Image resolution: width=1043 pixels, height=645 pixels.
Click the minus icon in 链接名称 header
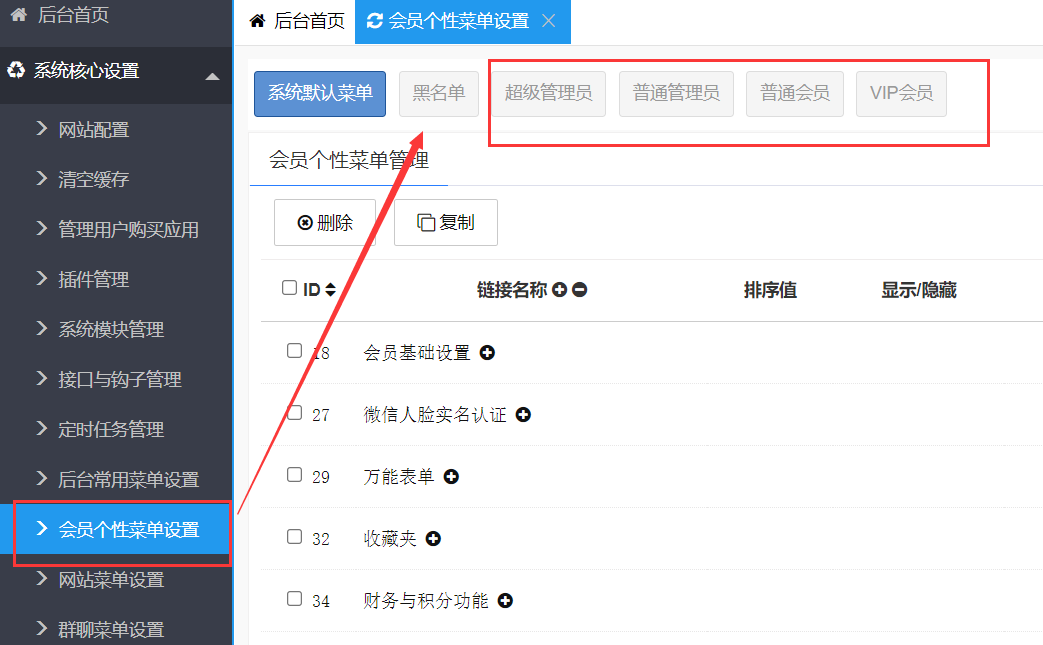[579, 290]
